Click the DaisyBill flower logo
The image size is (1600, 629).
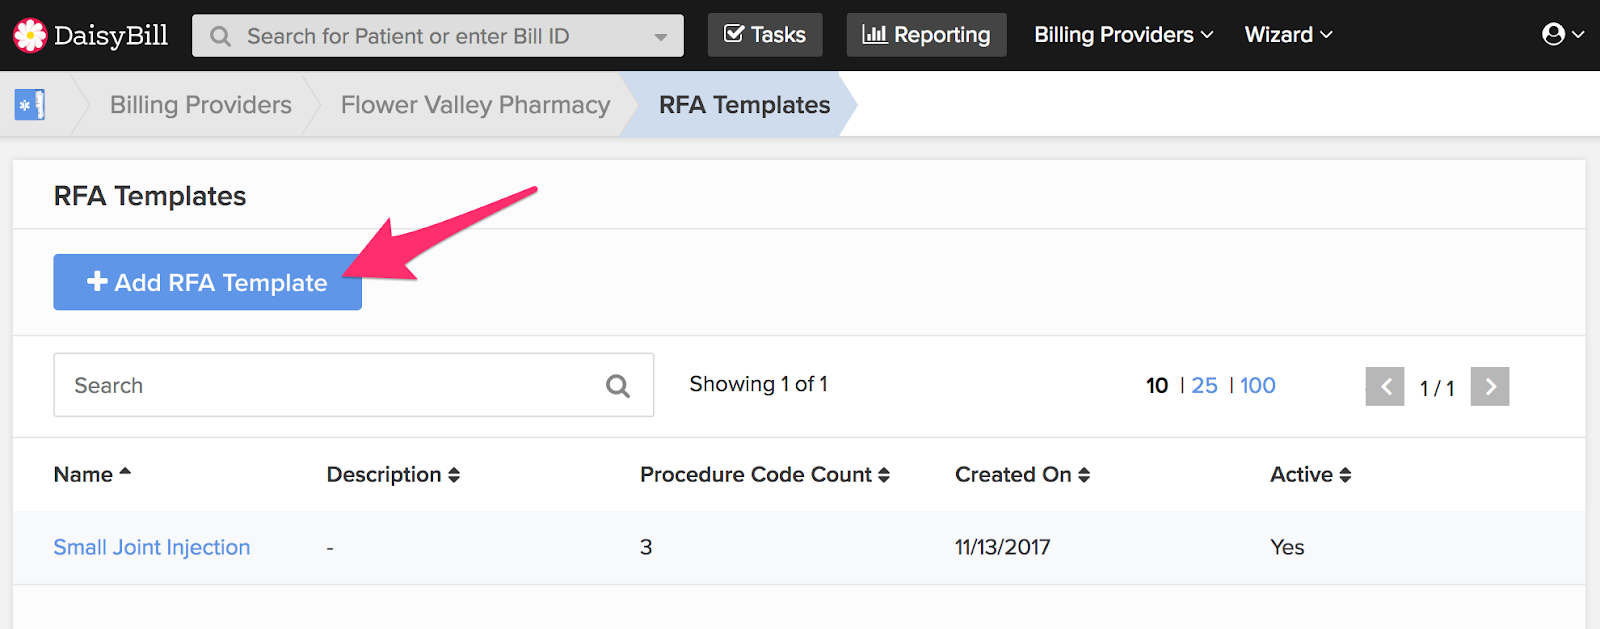click(x=30, y=35)
